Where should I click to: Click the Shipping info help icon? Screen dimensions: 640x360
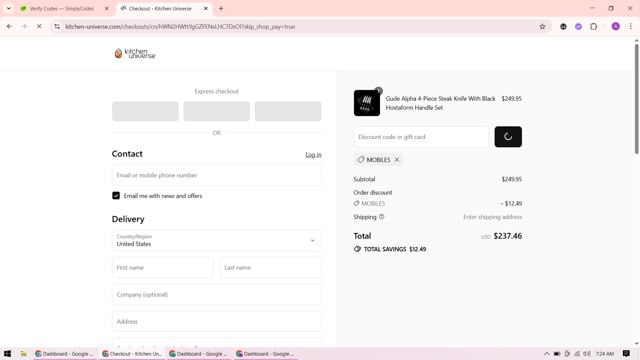(382, 217)
